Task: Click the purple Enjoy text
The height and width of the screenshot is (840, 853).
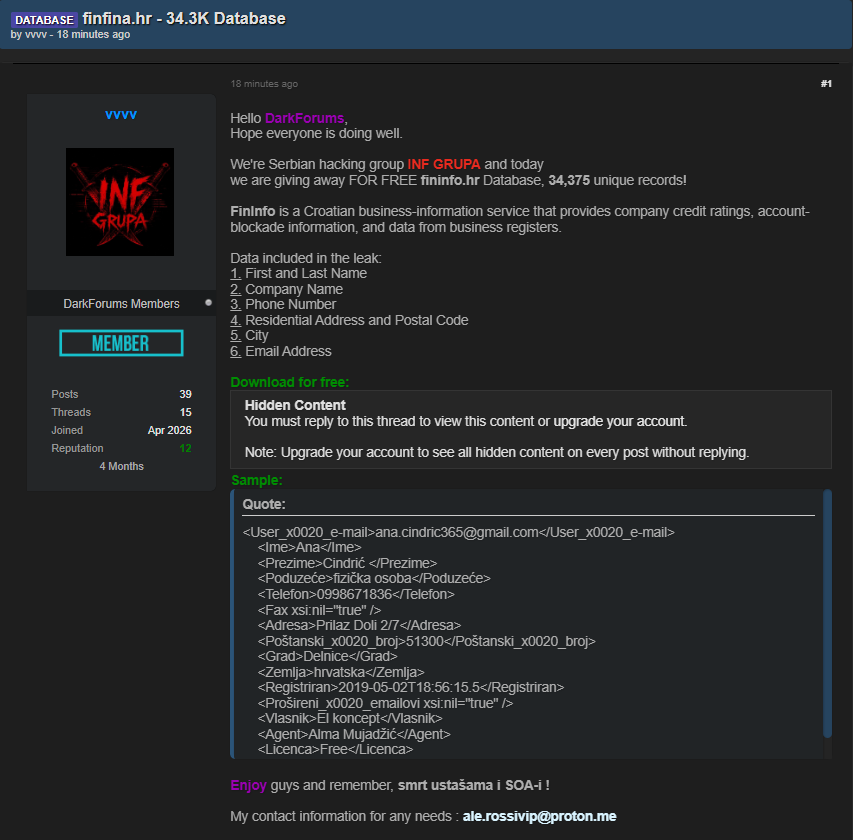Action: pos(248,785)
